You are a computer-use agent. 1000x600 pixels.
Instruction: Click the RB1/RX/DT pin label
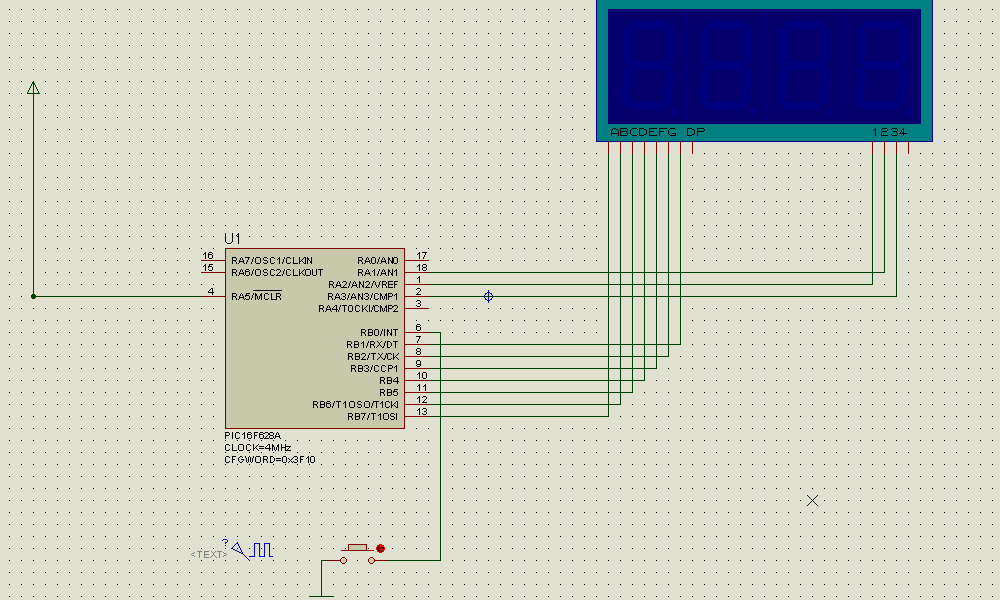pyautogui.click(x=372, y=345)
